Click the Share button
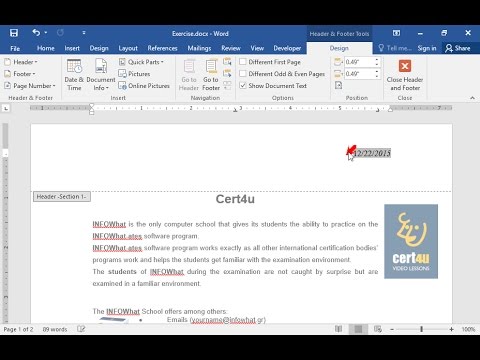The height and width of the screenshot is (360, 480). pos(458,48)
